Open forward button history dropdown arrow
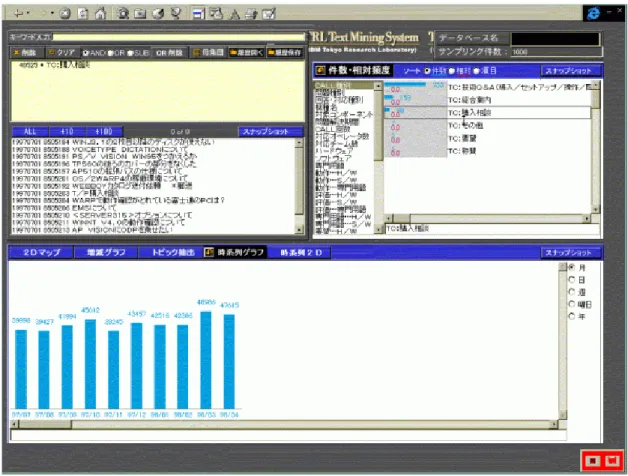The image size is (628, 476). (52, 14)
